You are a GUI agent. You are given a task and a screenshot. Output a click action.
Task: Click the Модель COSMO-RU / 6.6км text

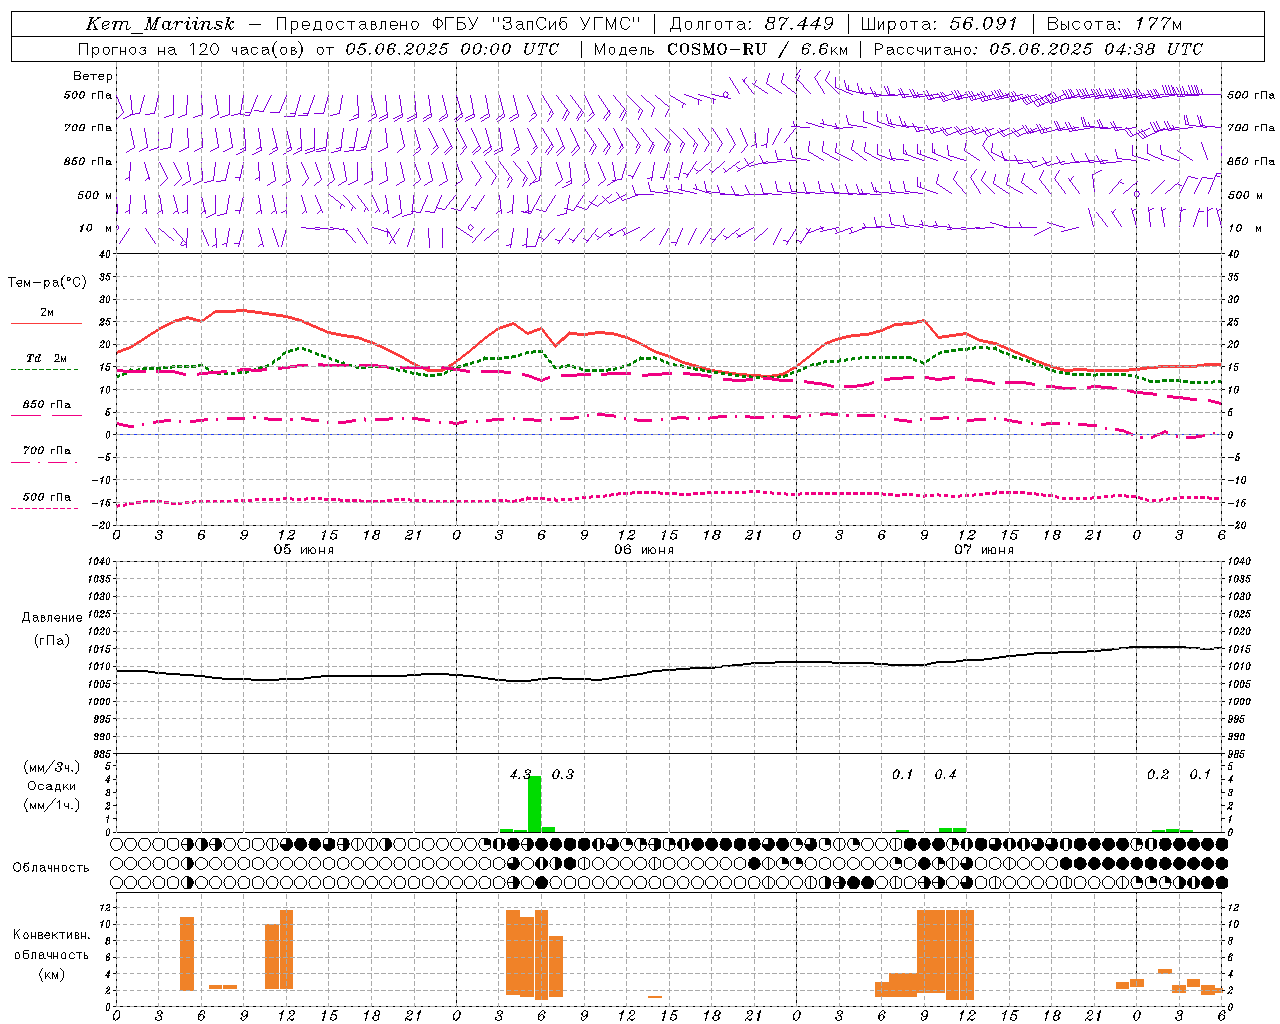pyautogui.click(x=721, y=49)
